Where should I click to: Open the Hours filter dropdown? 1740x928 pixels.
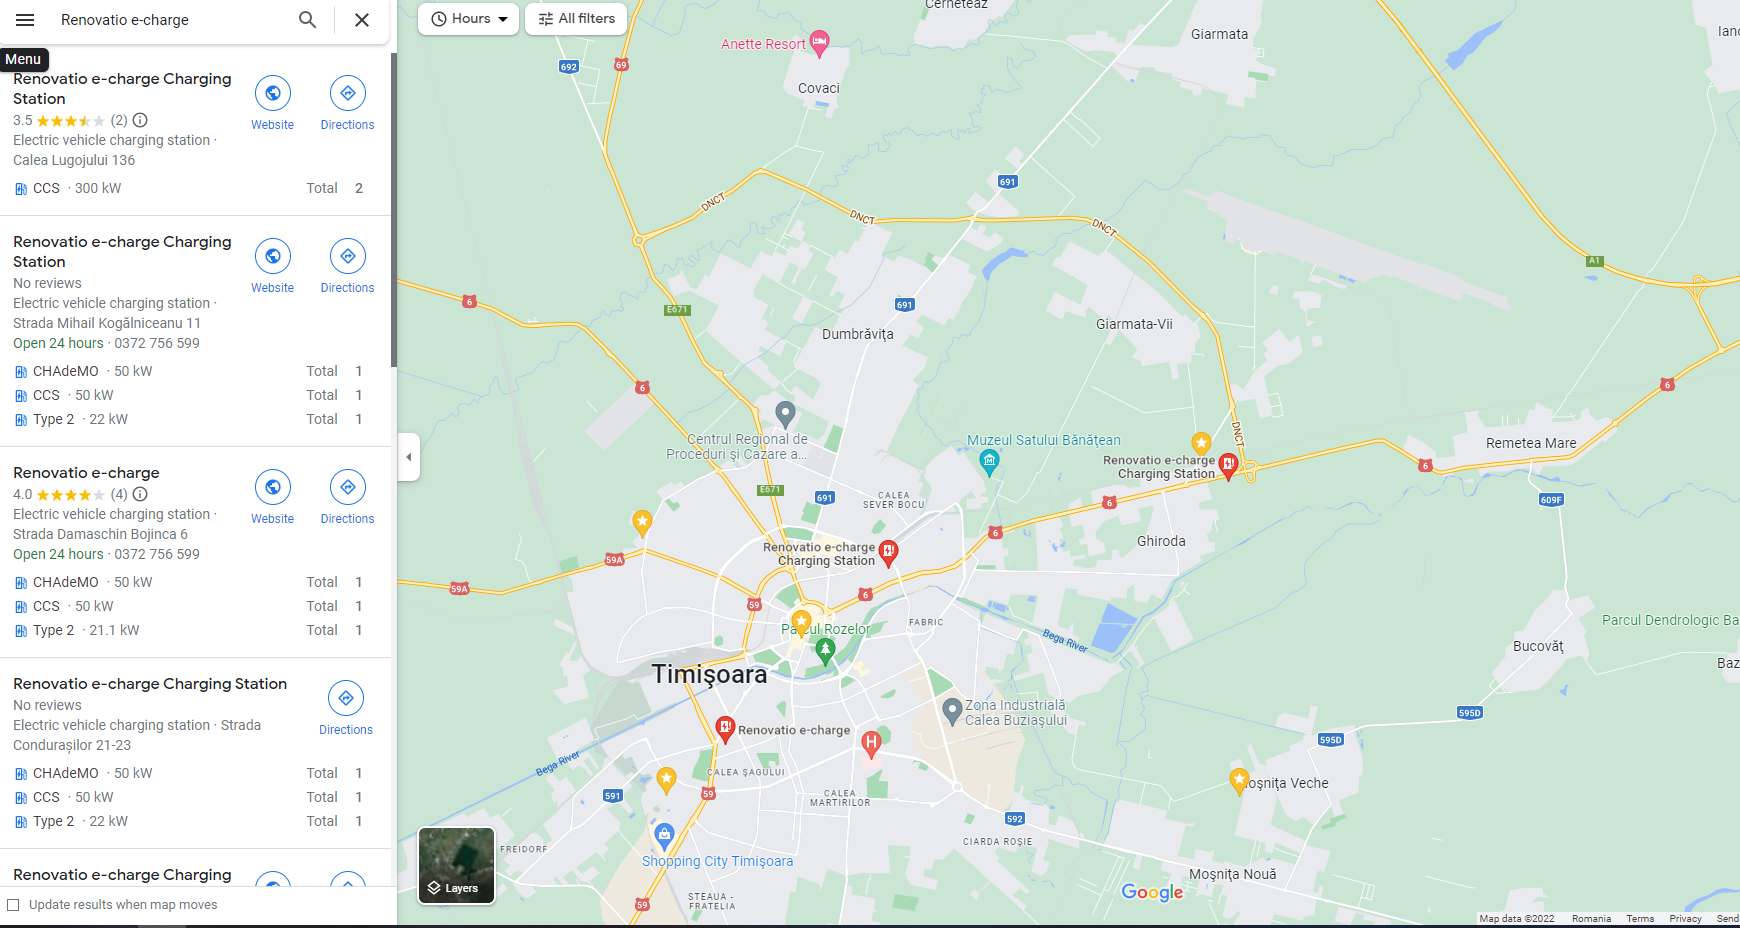(x=468, y=19)
